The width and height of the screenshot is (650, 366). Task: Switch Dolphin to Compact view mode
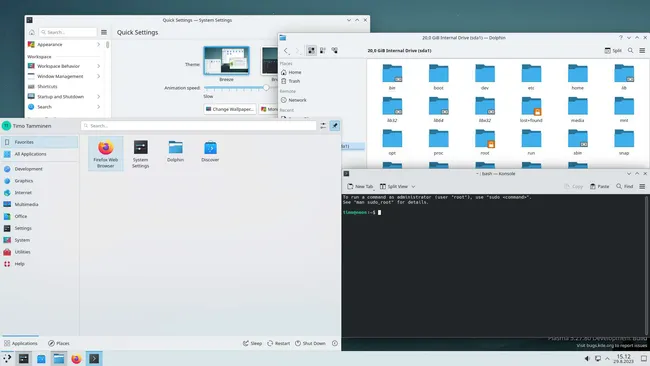[323, 51]
